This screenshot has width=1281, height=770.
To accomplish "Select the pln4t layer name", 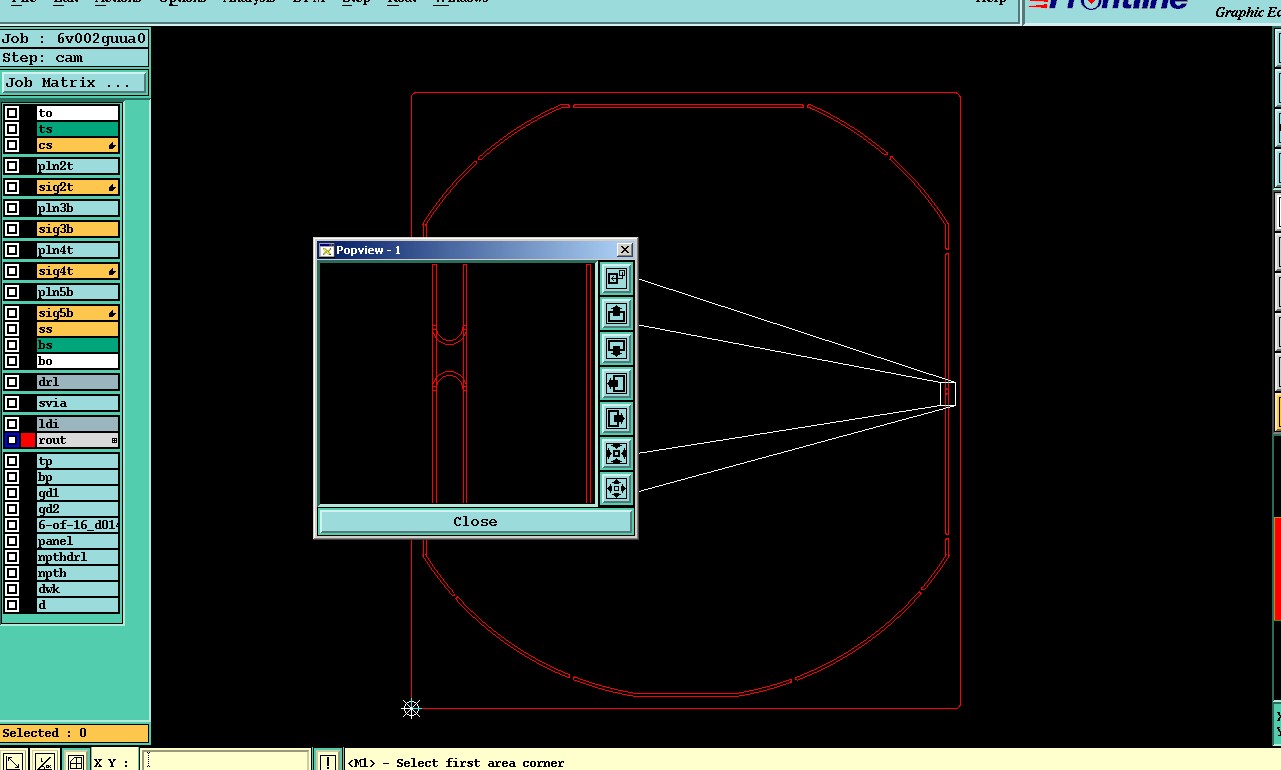I will point(78,250).
